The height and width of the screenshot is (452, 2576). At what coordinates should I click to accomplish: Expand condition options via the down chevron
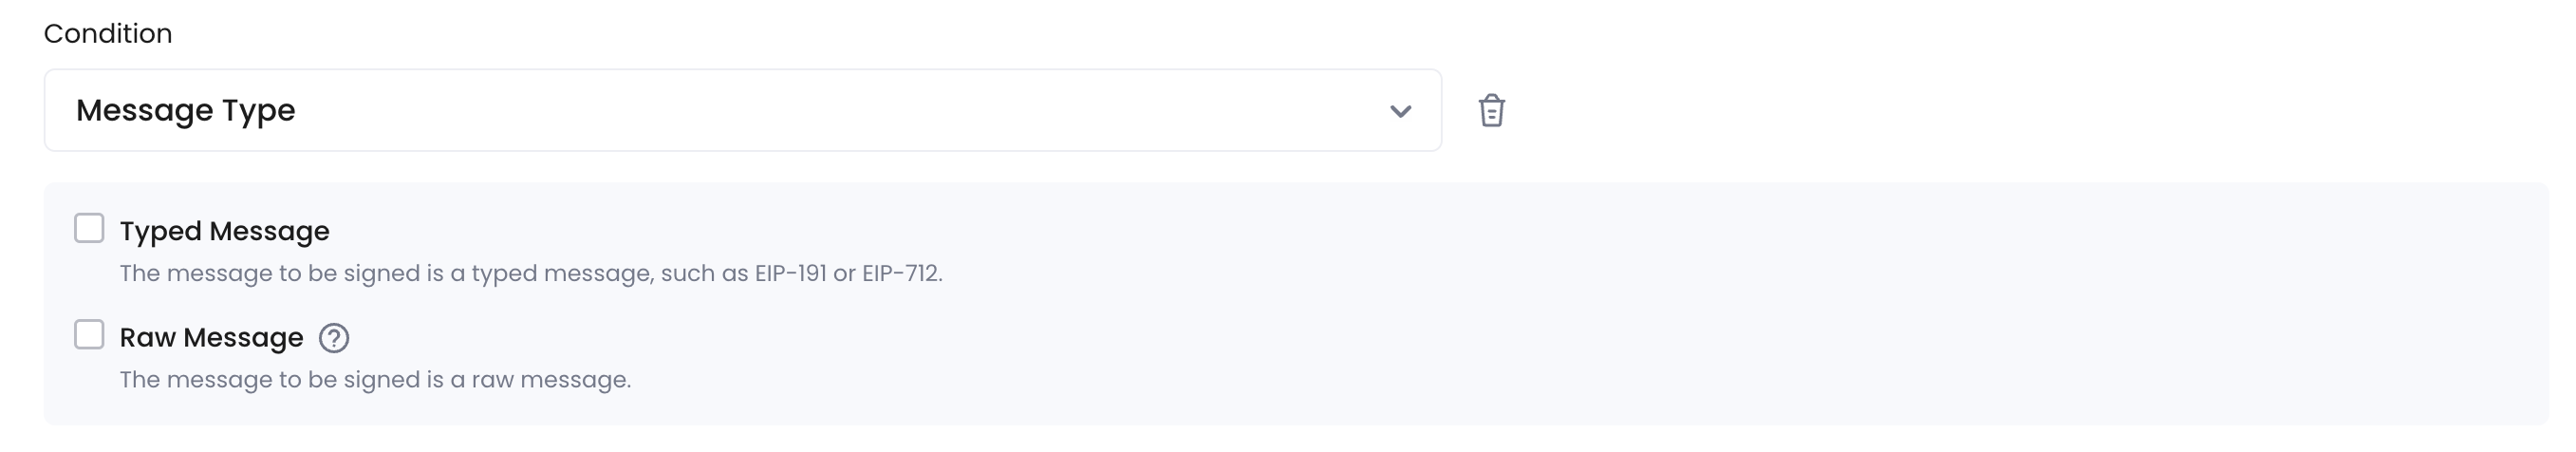pos(1400,111)
